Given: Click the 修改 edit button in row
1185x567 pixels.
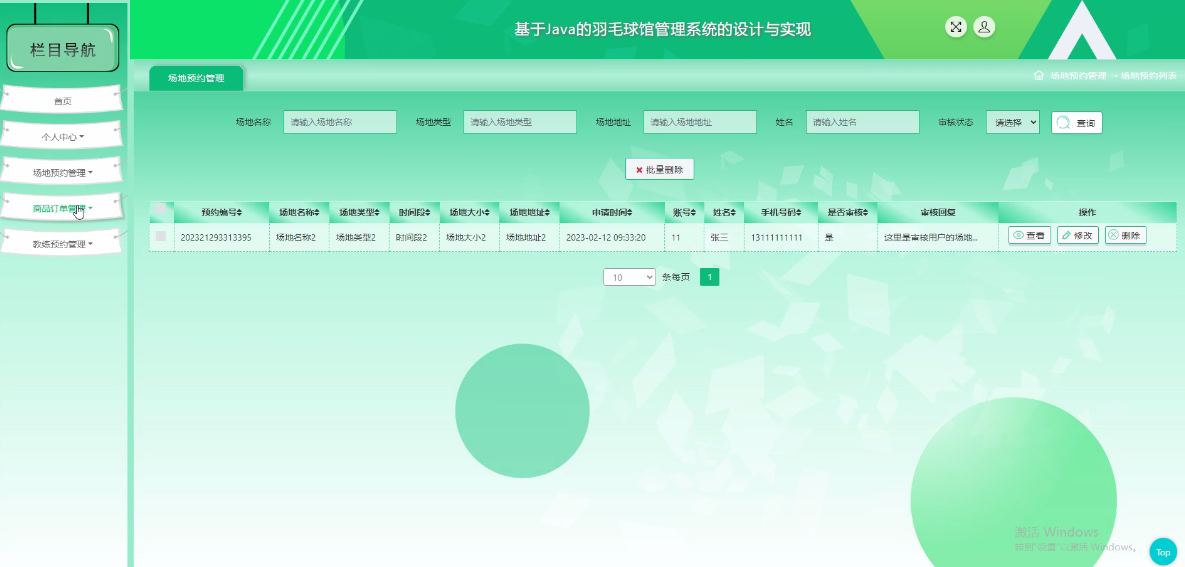Looking at the screenshot, I should (1077, 236).
